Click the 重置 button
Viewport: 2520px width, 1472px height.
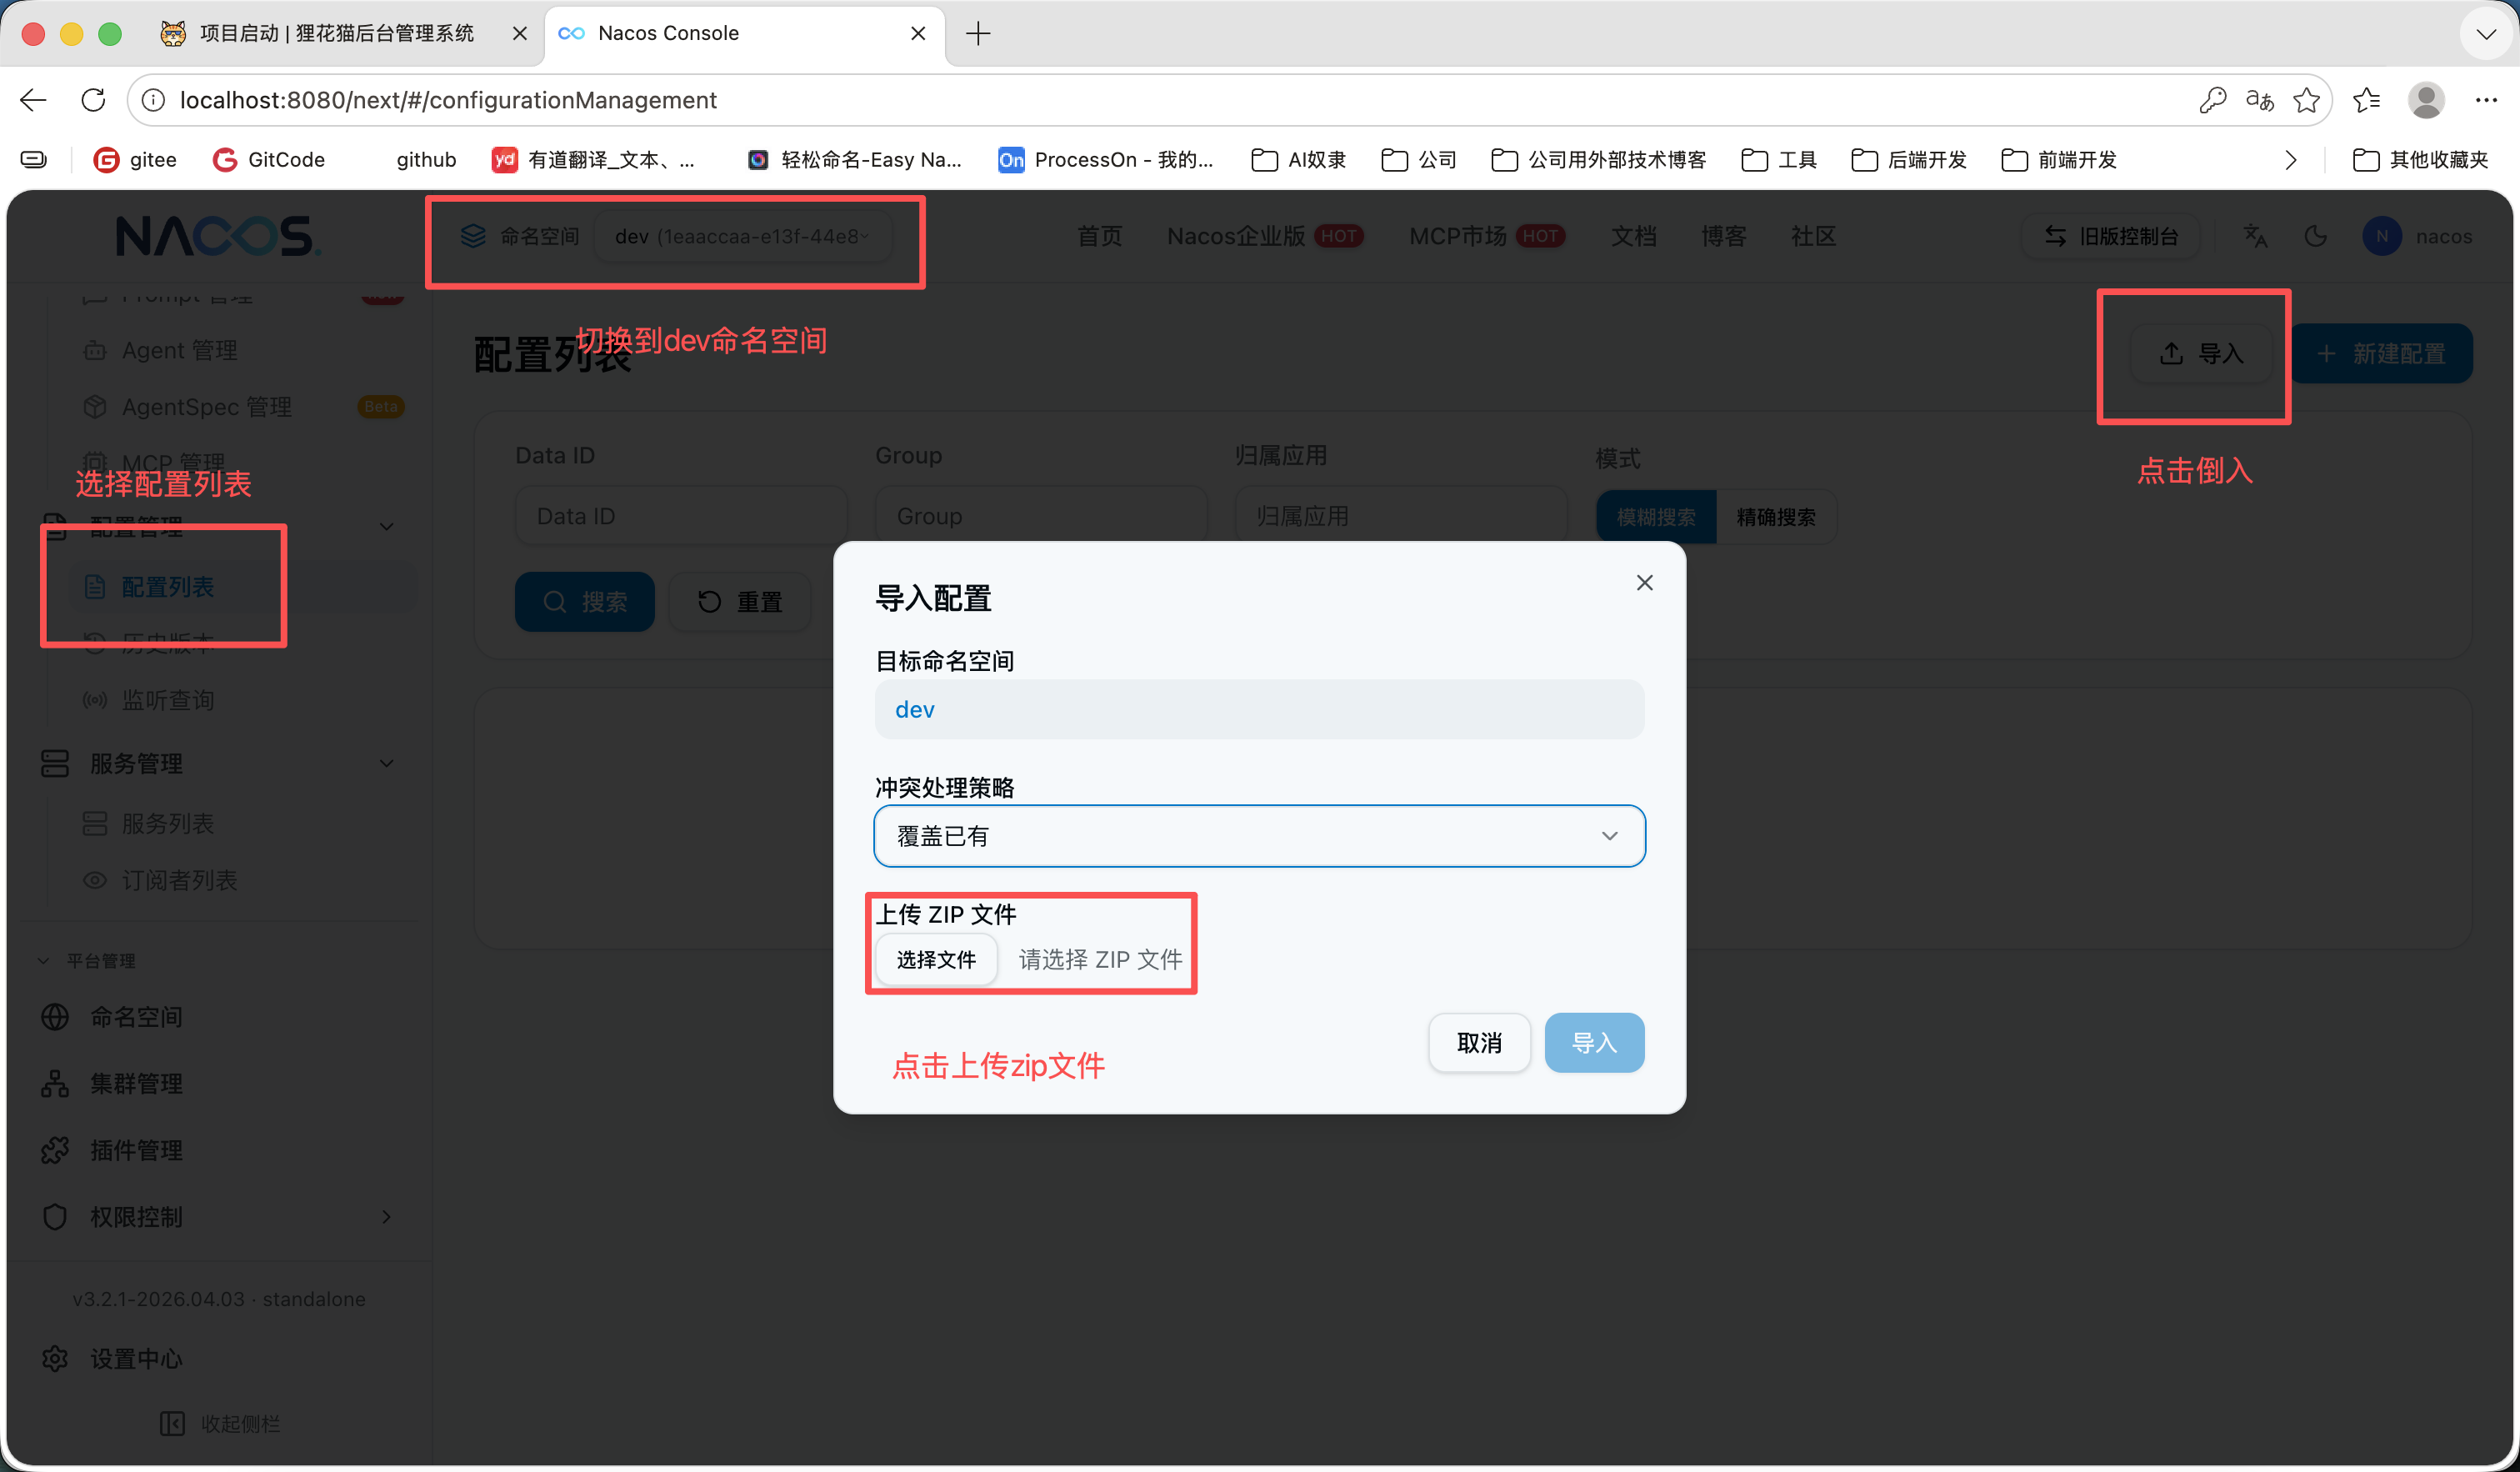click(739, 601)
